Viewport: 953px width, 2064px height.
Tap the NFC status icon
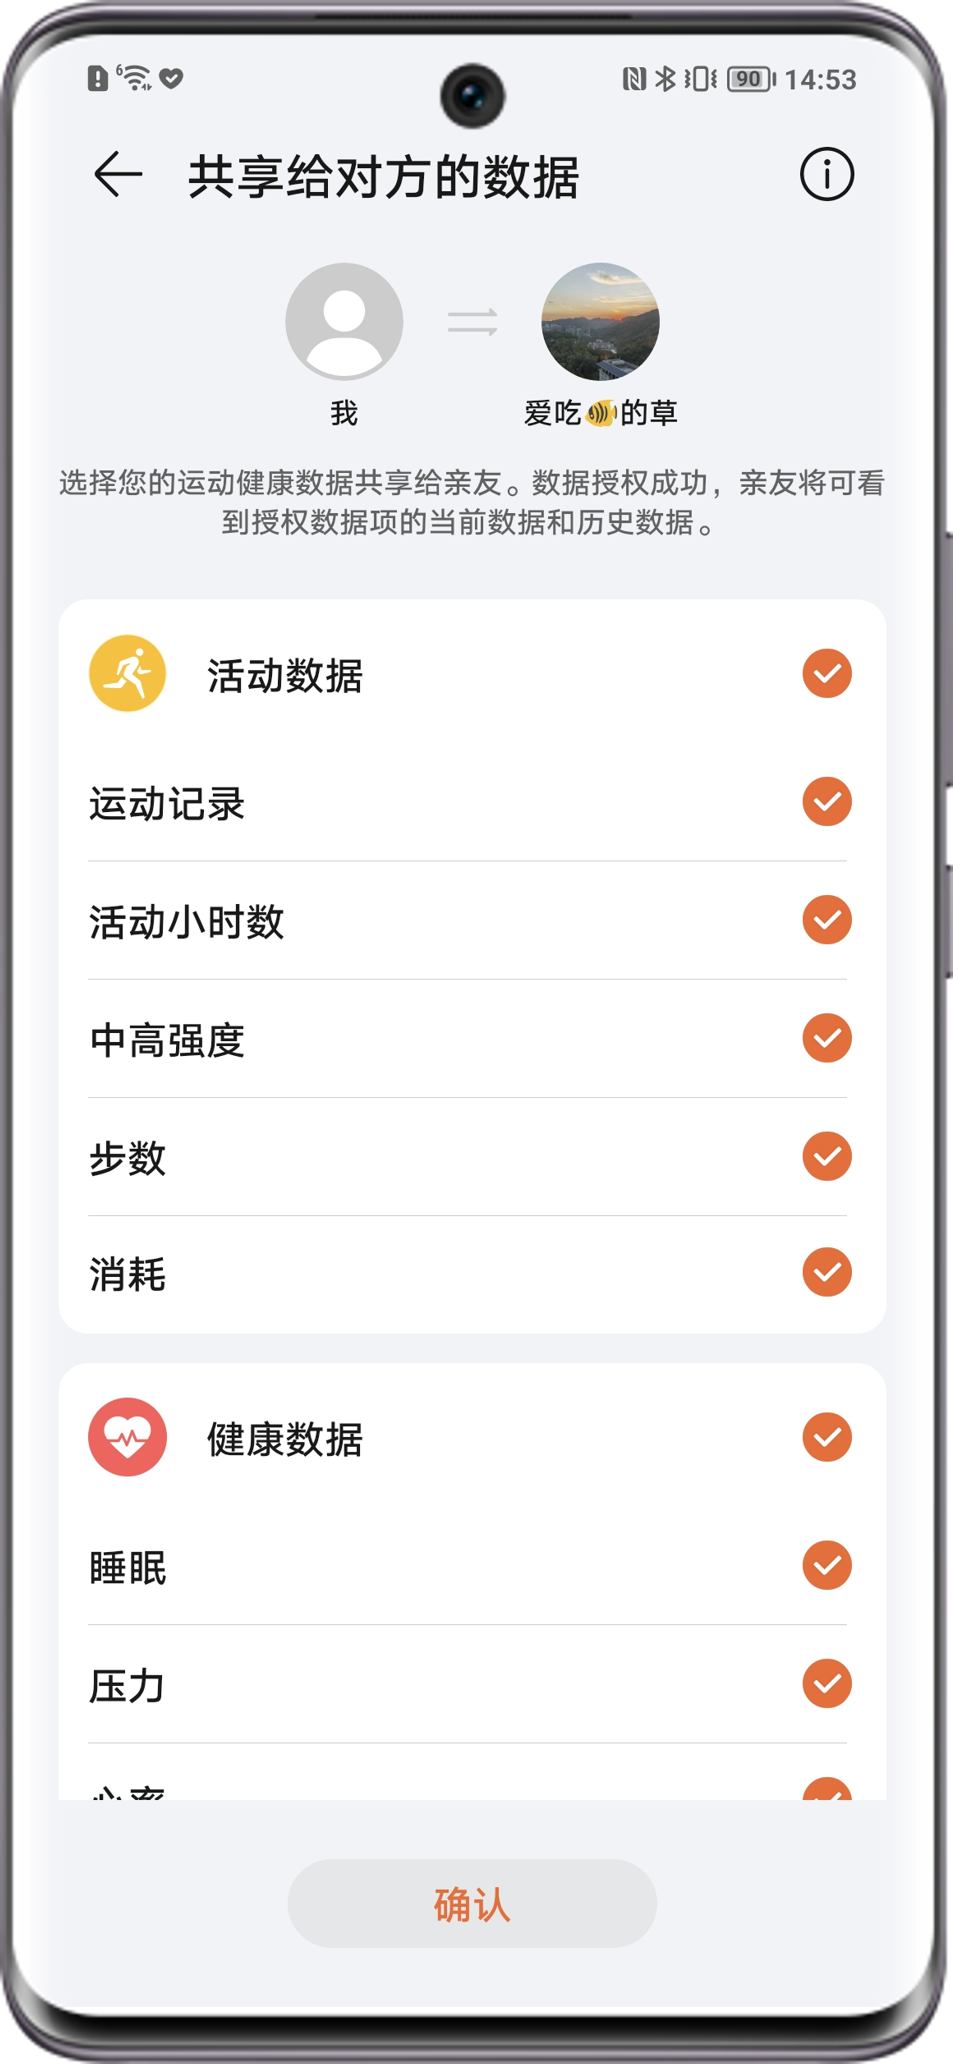point(634,79)
